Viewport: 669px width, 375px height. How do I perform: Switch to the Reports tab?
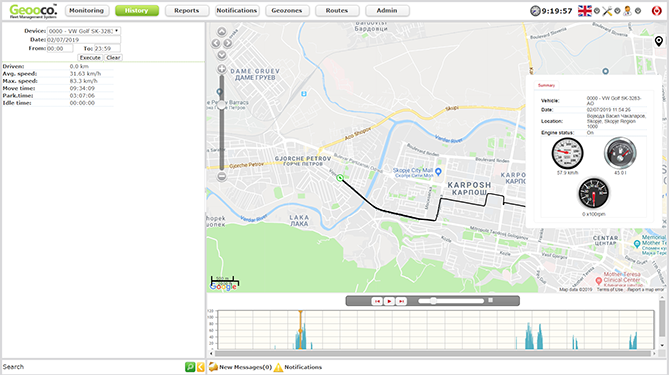tap(186, 11)
